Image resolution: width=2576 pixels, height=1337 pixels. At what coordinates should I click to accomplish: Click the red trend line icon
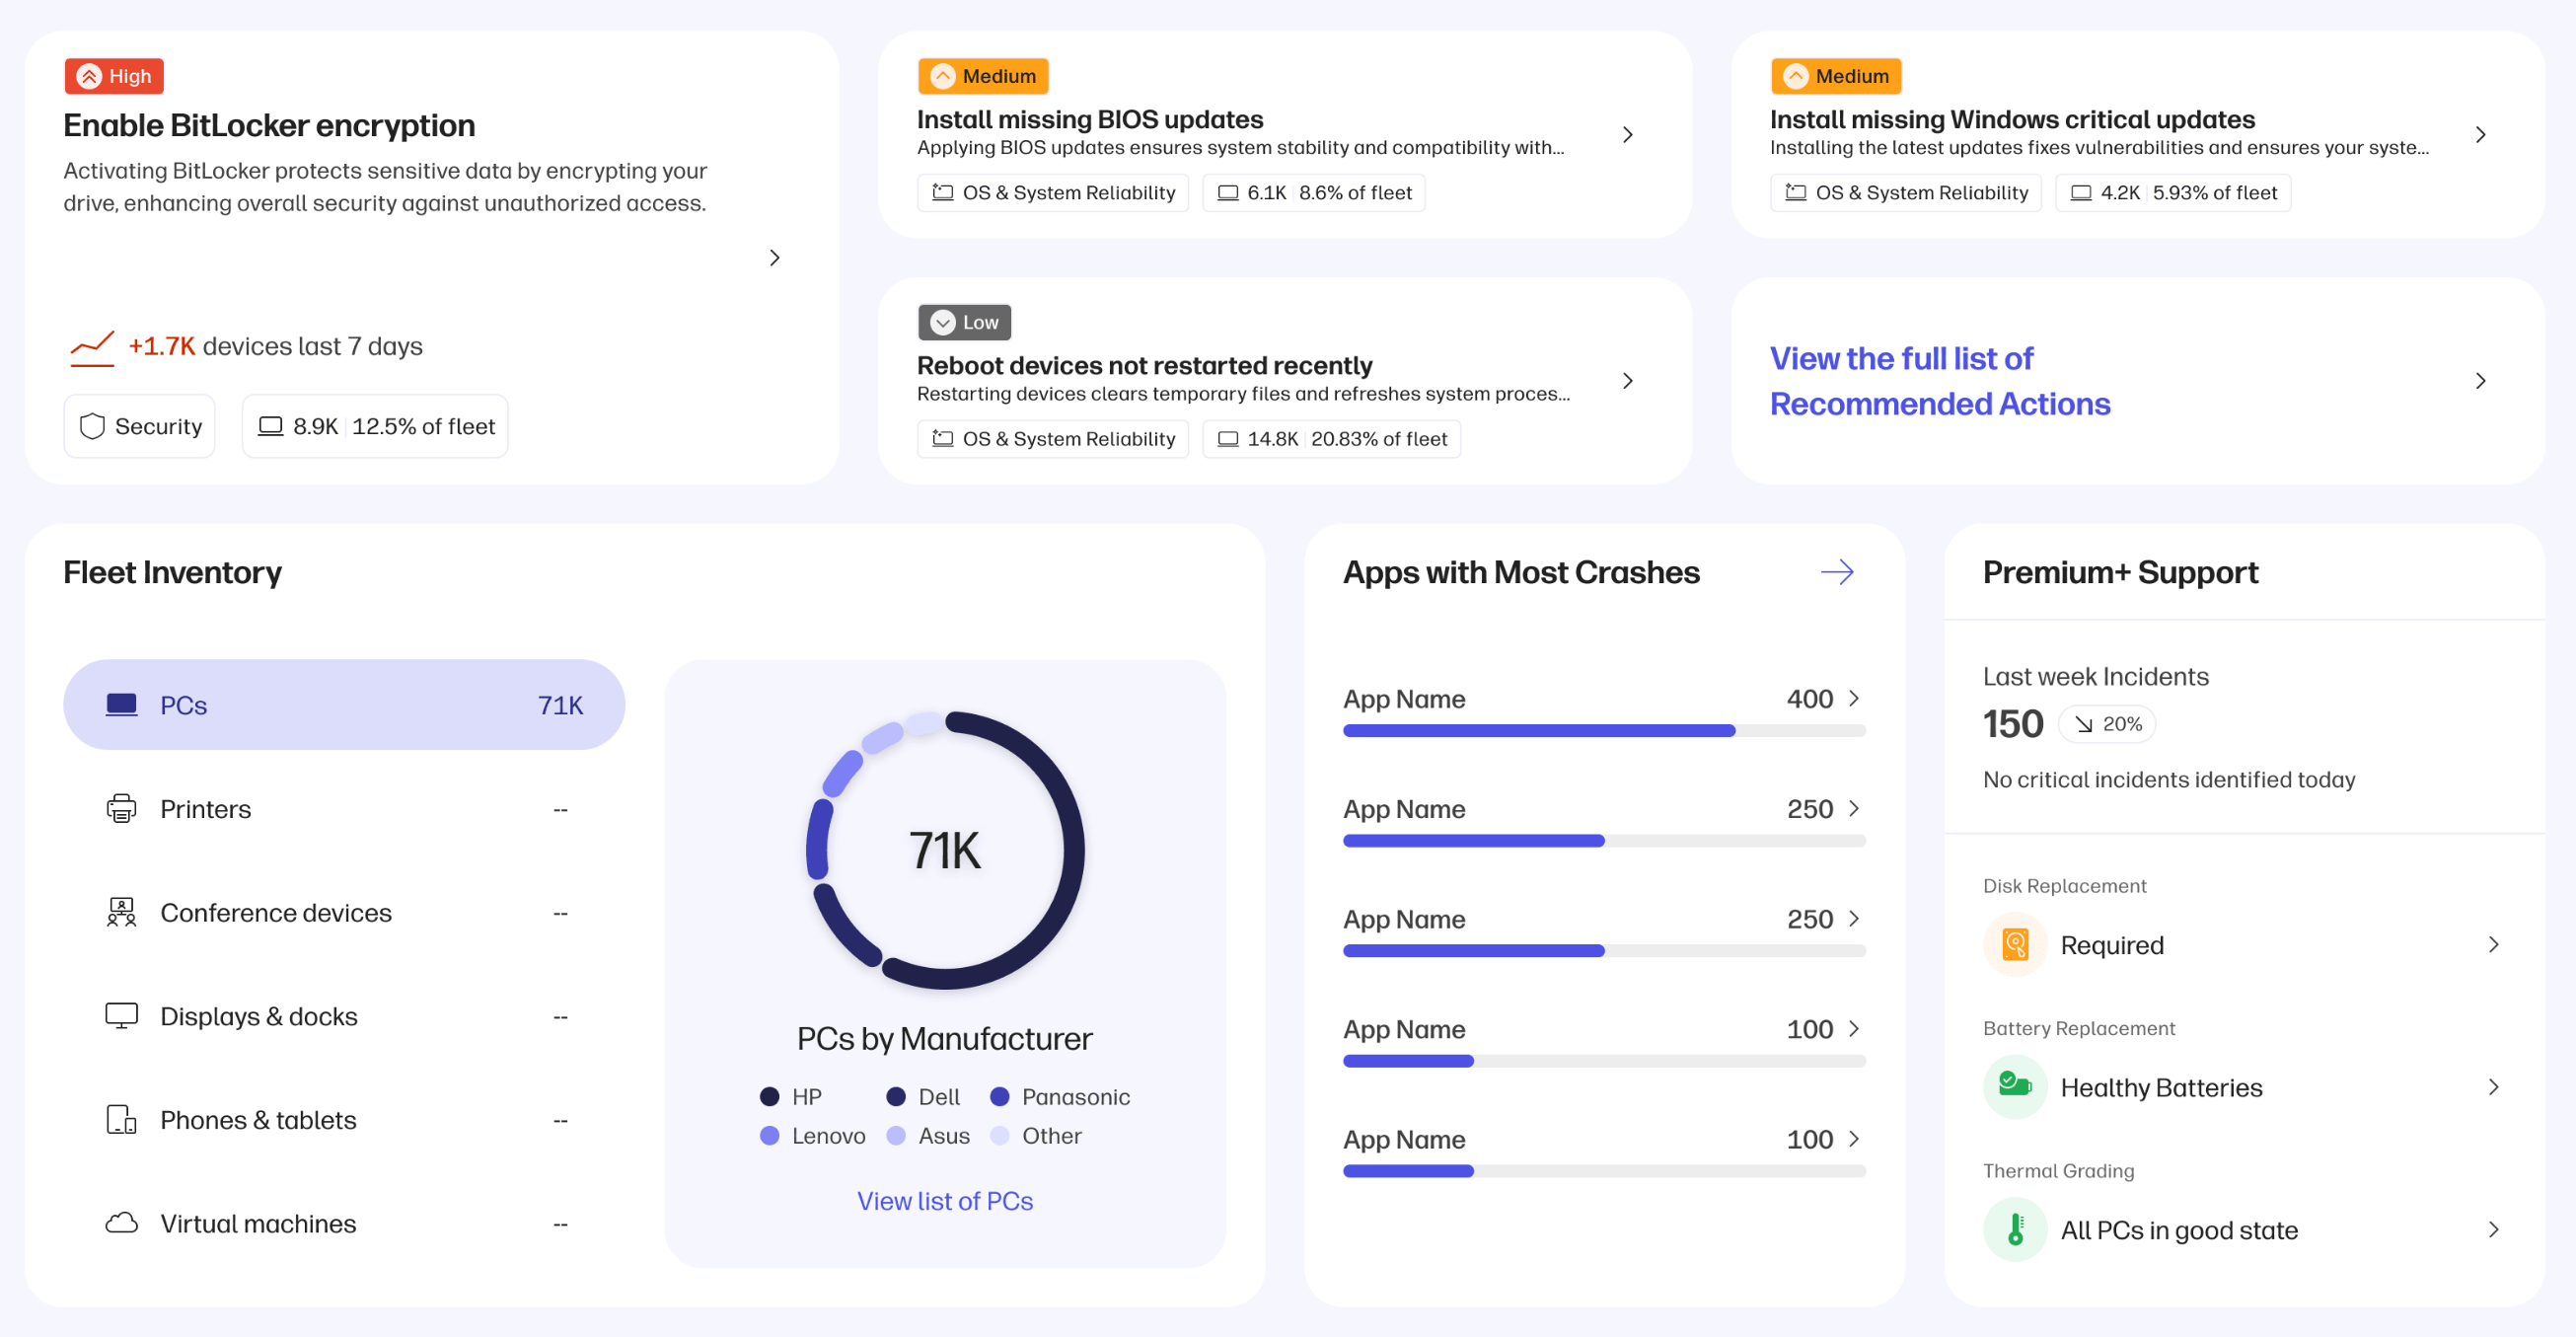92,348
